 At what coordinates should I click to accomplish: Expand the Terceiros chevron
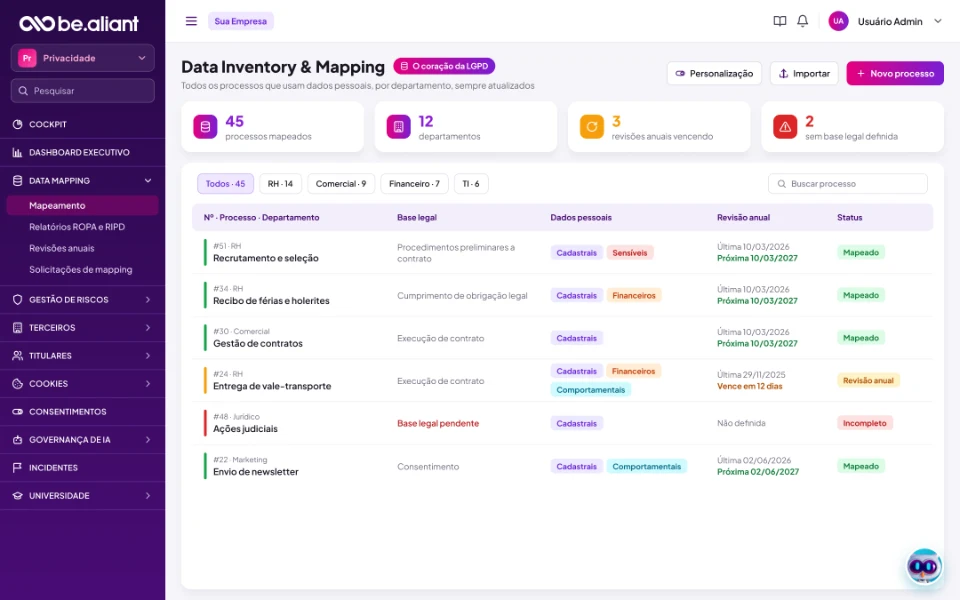coord(148,328)
